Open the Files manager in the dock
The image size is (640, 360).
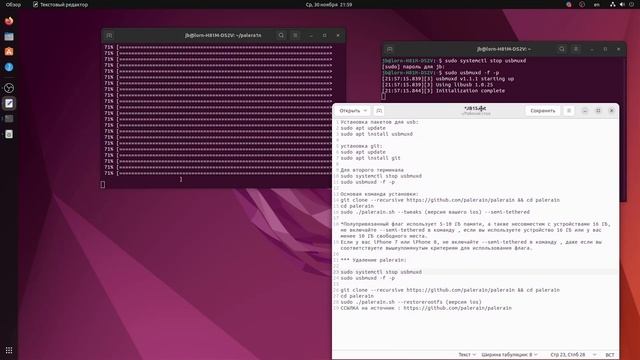point(9,36)
